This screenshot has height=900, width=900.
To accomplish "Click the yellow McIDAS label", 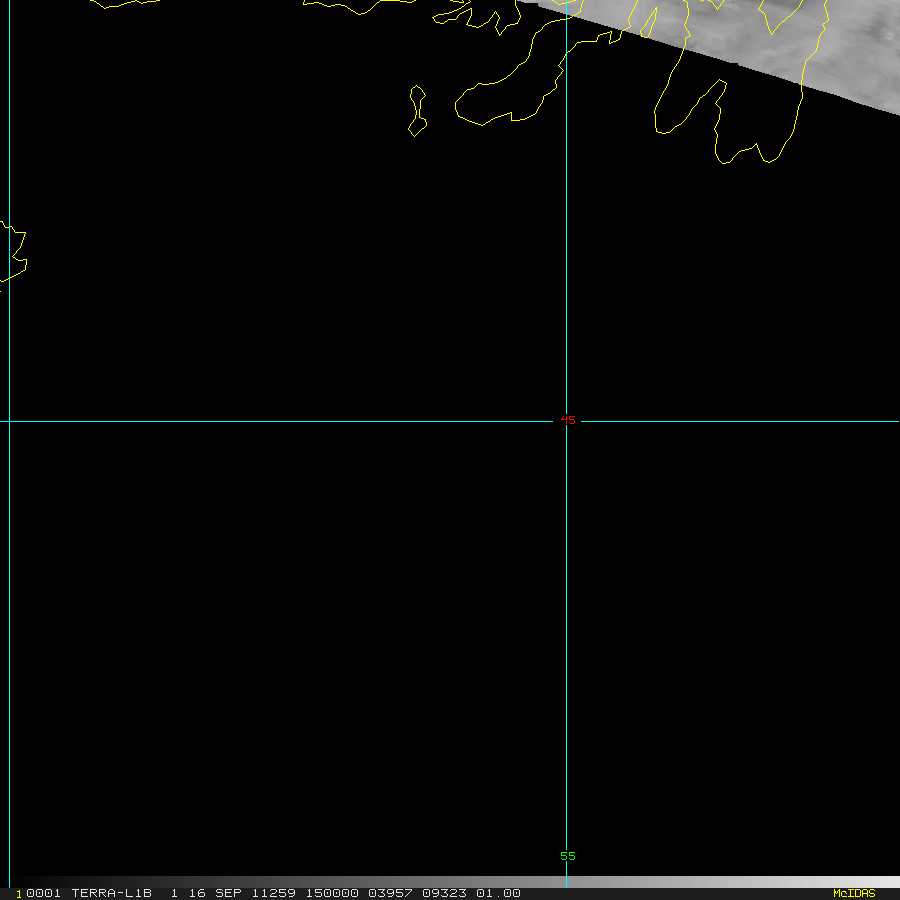I will (x=854, y=893).
